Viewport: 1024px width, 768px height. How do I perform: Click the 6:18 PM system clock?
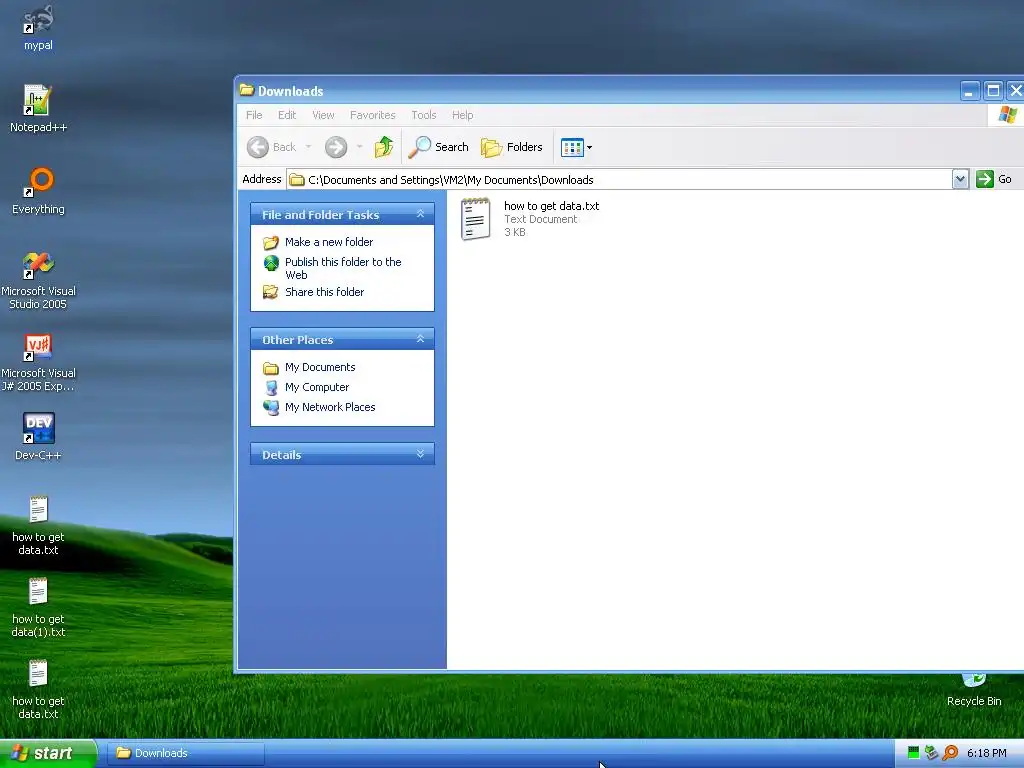tap(987, 753)
